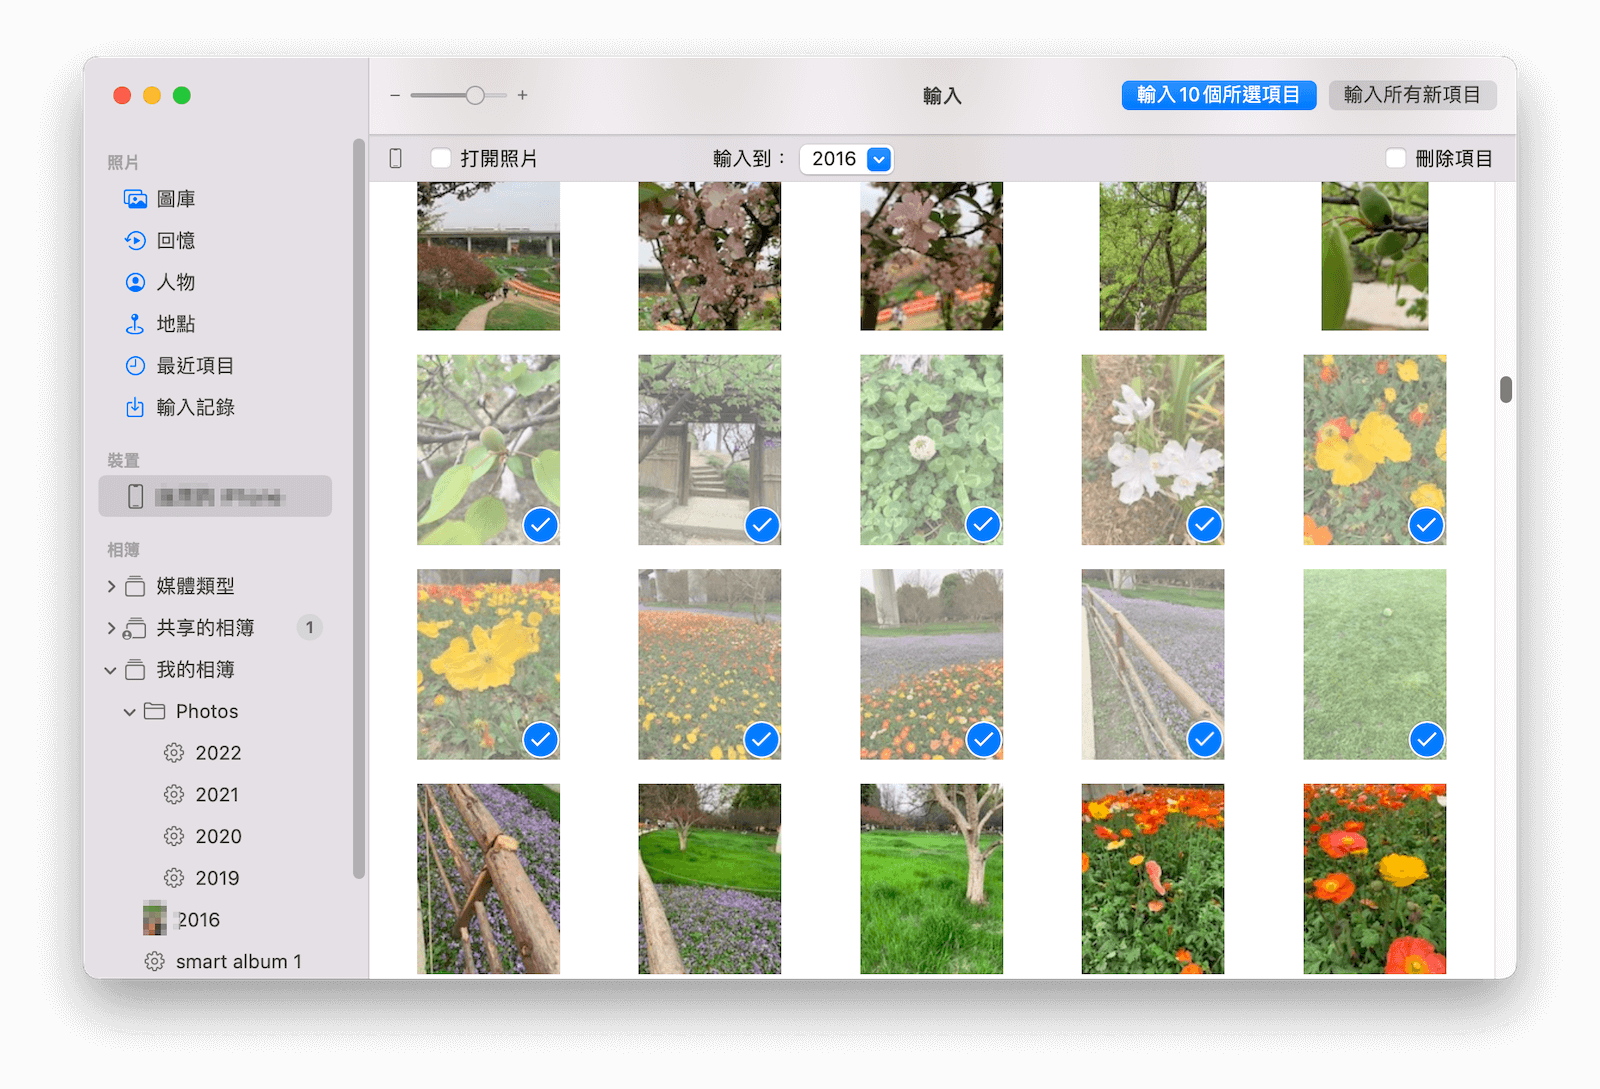This screenshot has height=1089, width=1600.
Task: Deselect checkmark on green fruit branch photo
Action: [541, 525]
